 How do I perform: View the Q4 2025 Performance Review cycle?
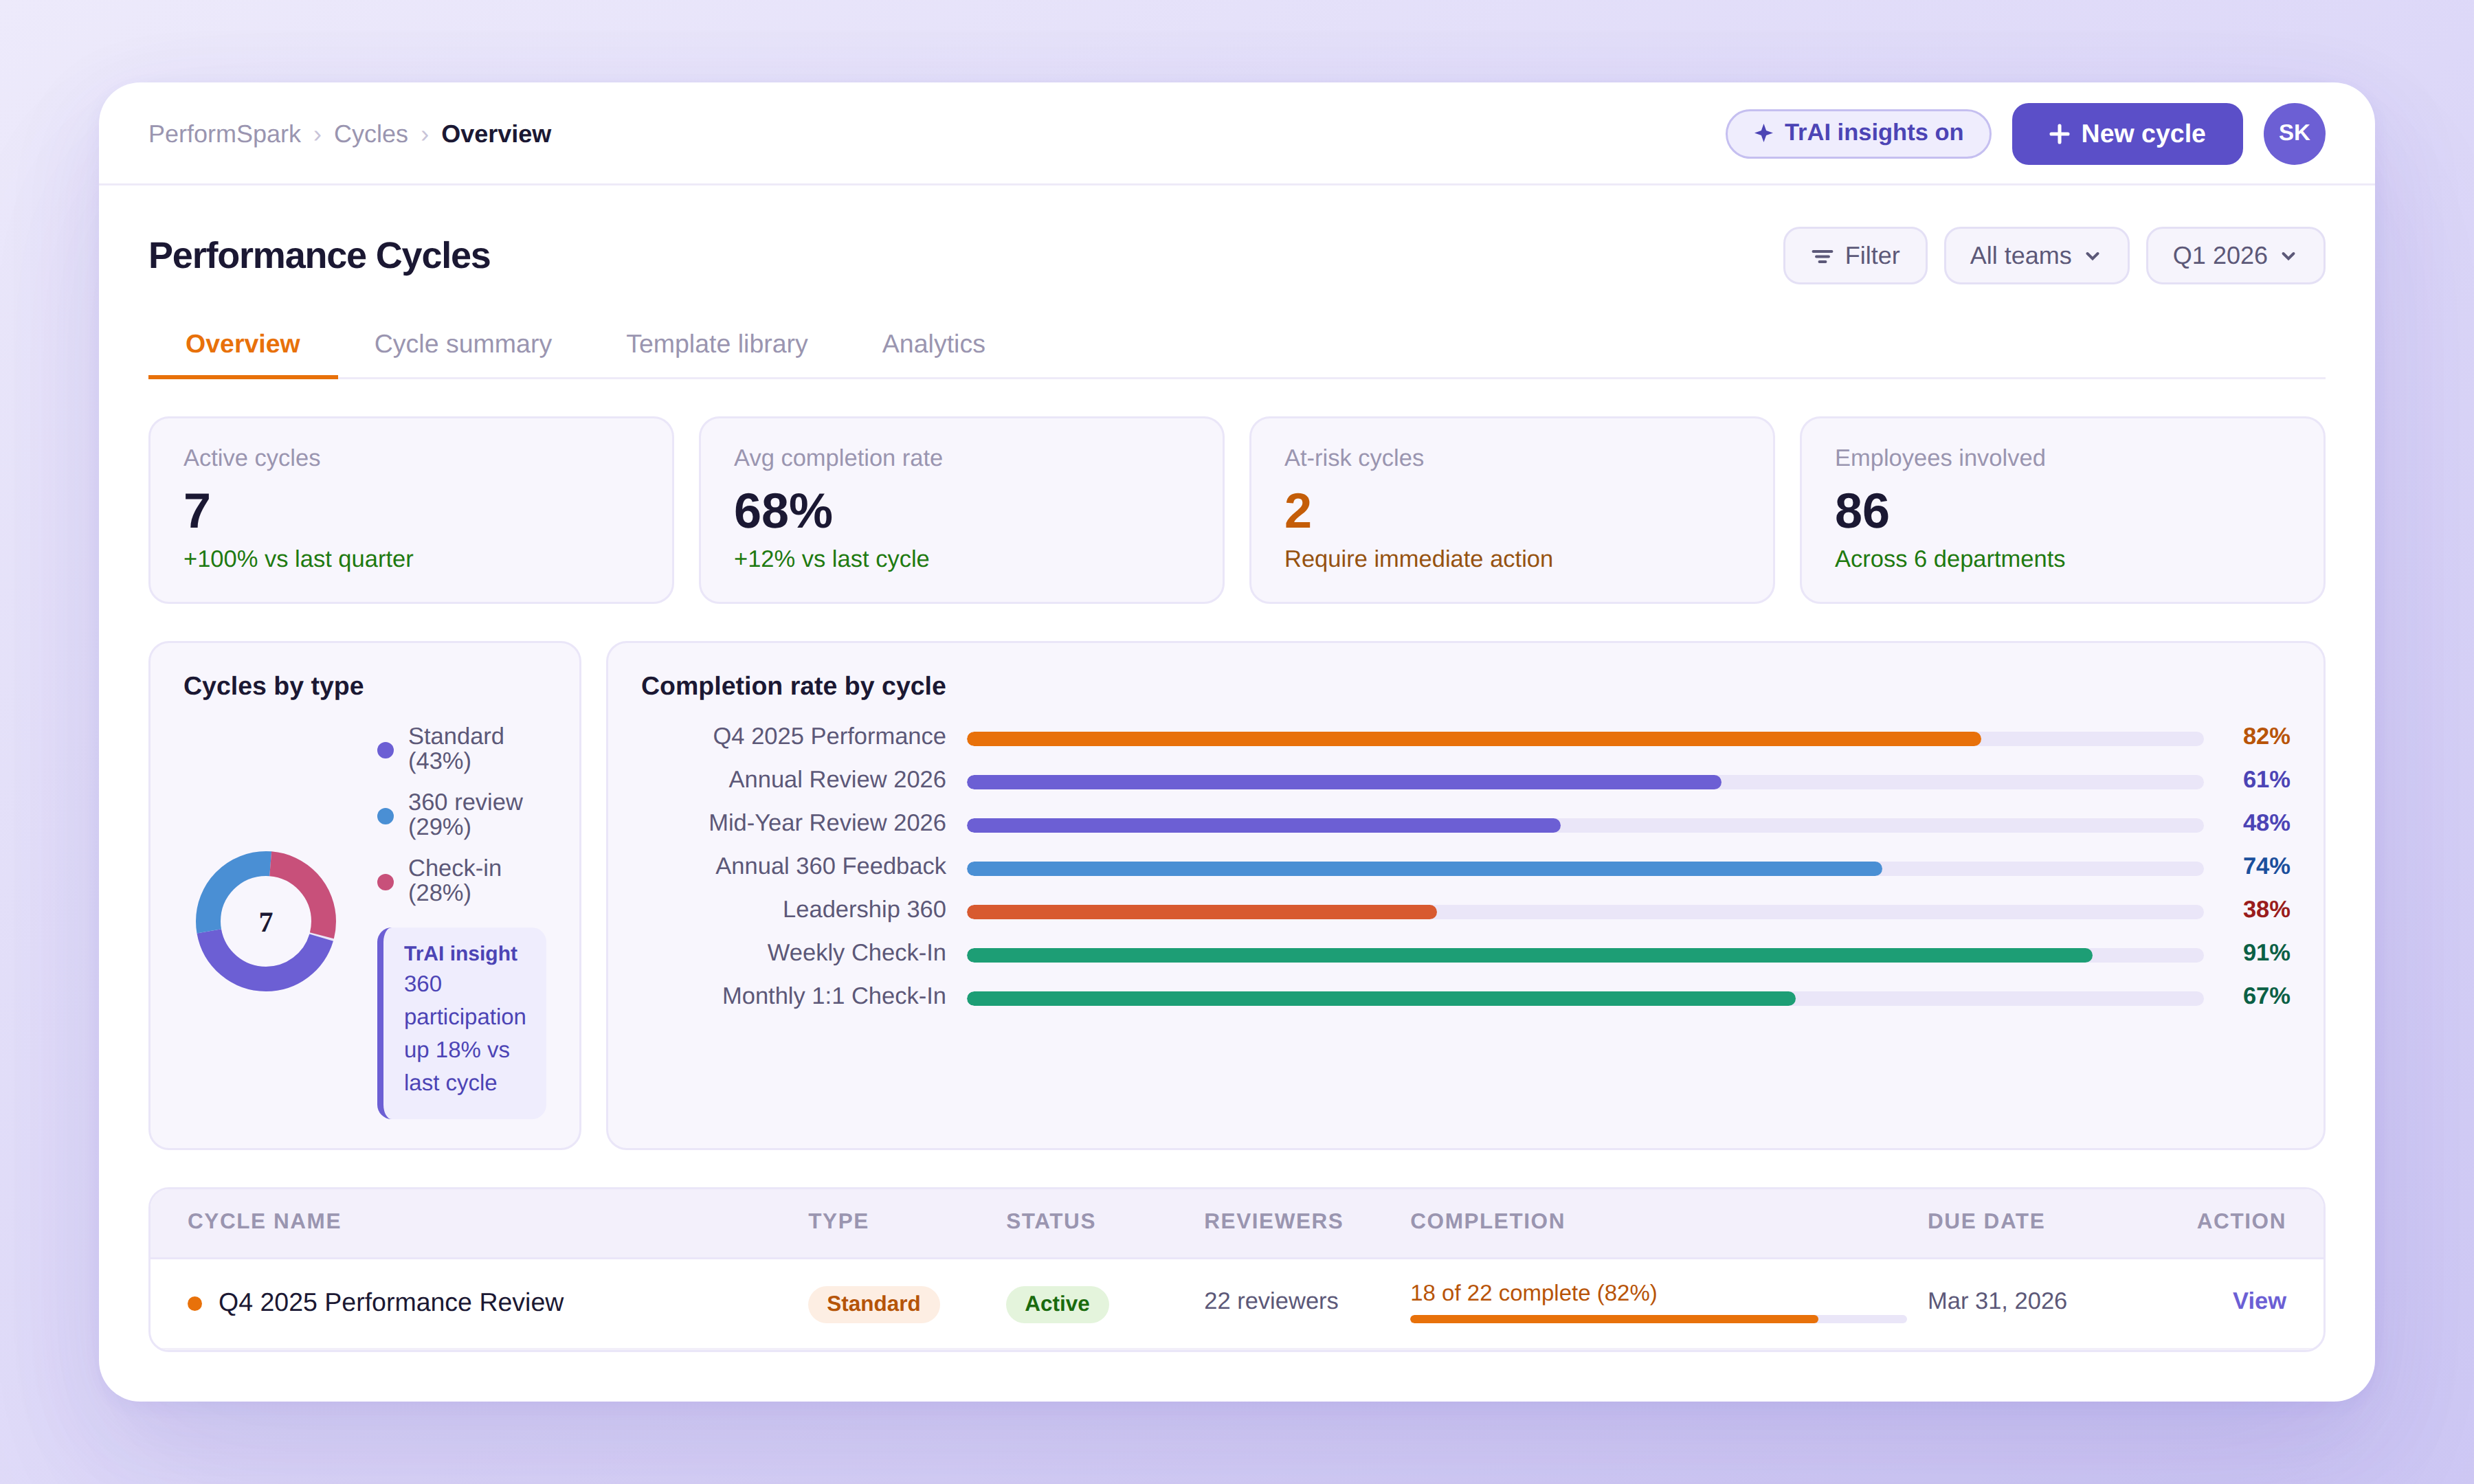click(2259, 1301)
